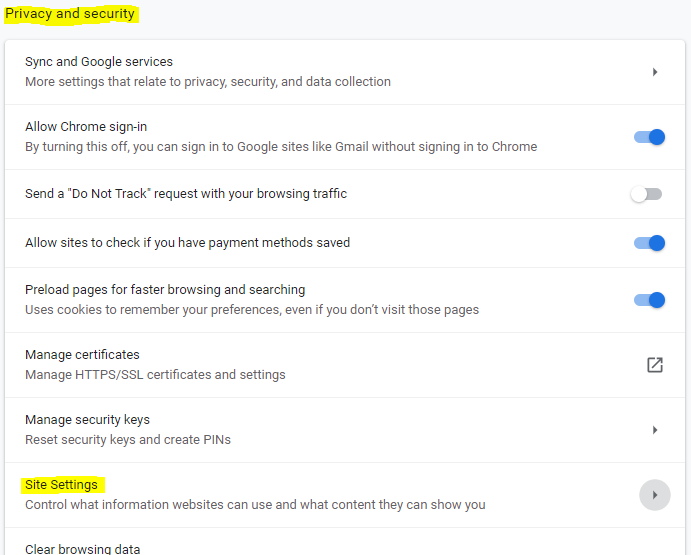691x555 pixels.
Task: Open Manage certificates external link icon
Action: click(x=655, y=365)
